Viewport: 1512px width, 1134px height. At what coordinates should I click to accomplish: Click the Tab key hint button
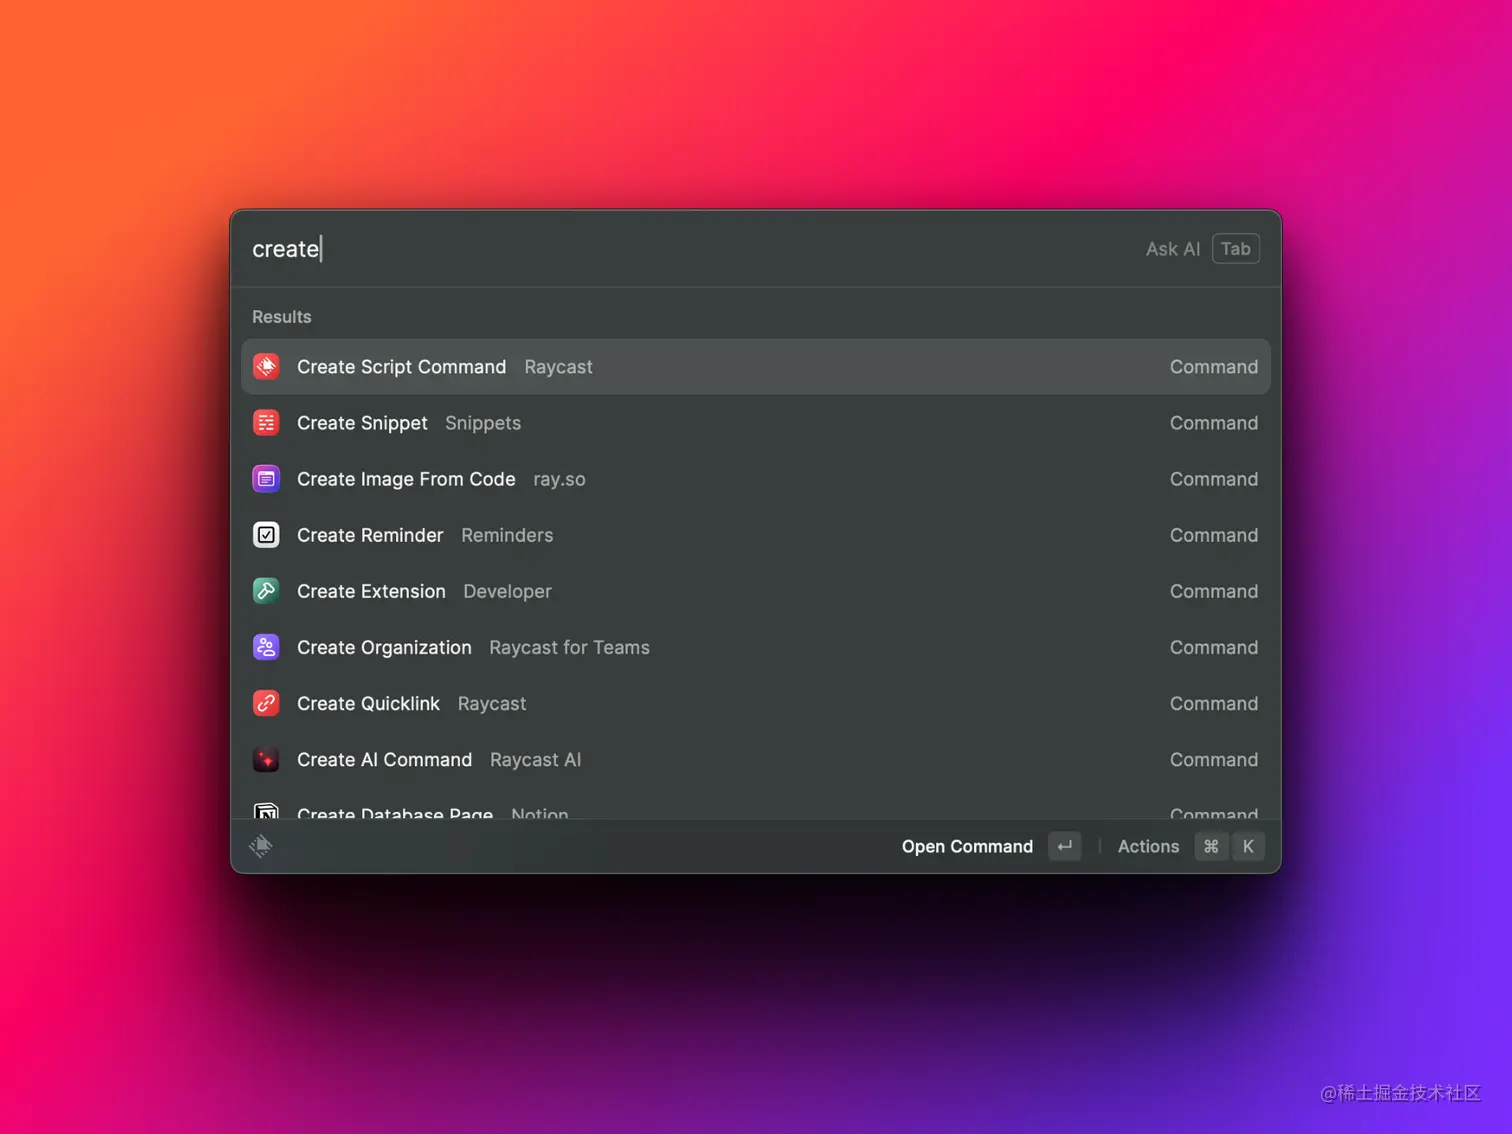1235,249
